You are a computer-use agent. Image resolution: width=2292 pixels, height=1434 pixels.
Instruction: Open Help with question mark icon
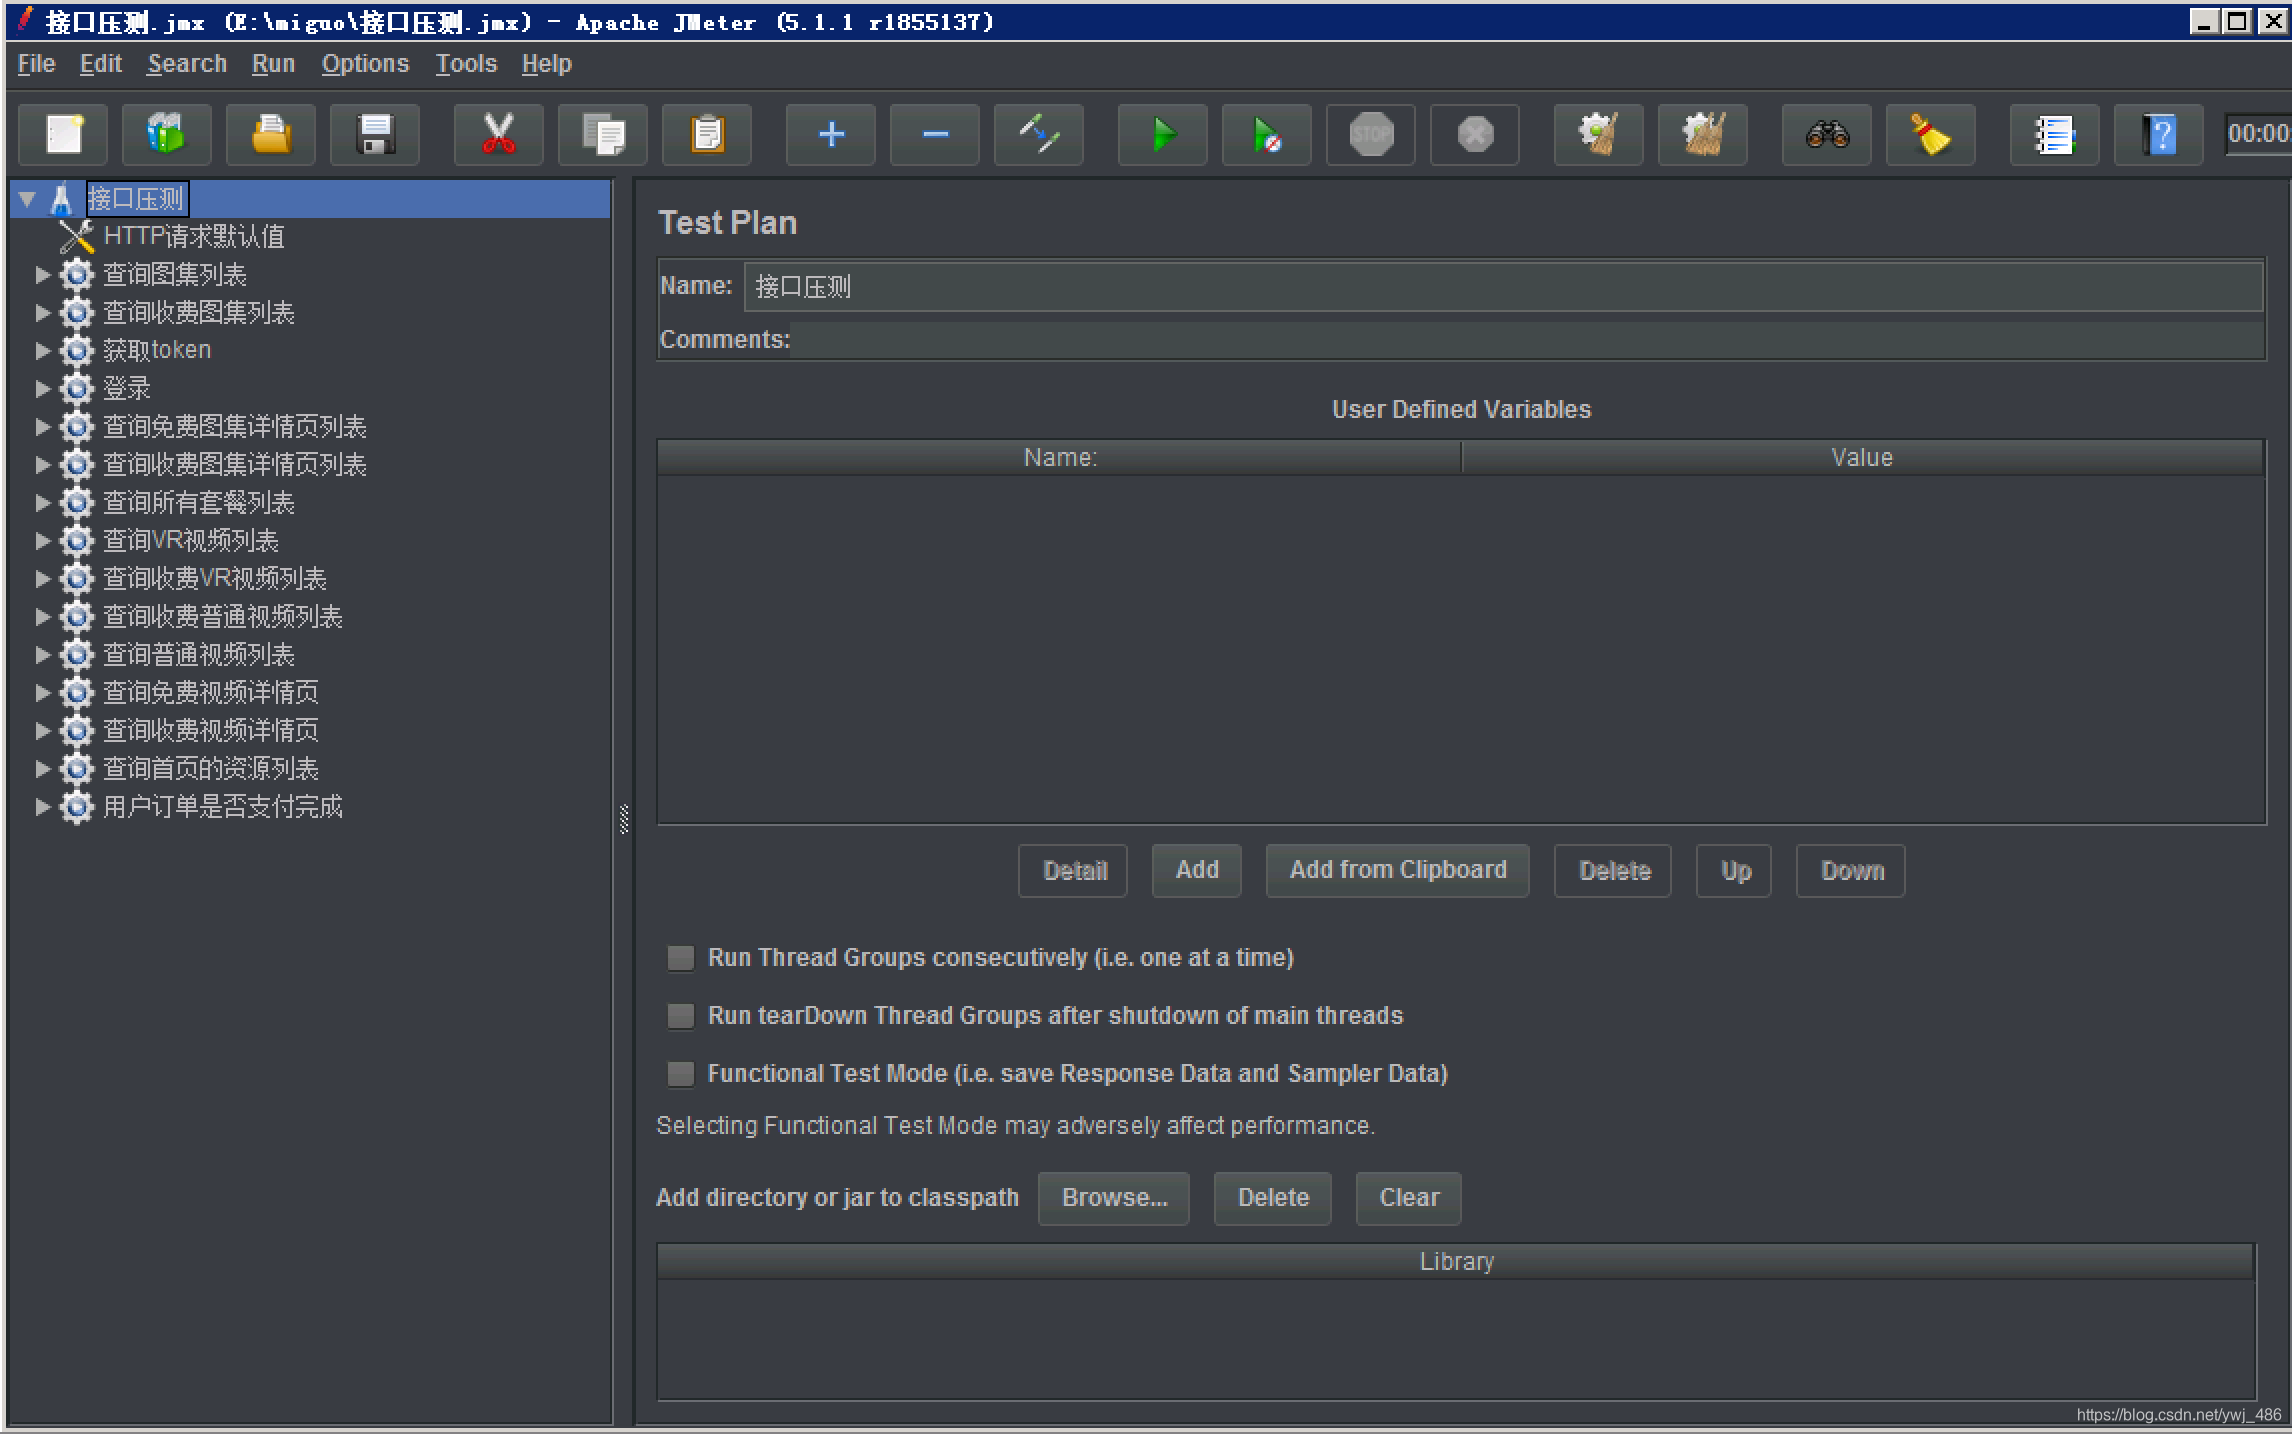(2159, 134)
